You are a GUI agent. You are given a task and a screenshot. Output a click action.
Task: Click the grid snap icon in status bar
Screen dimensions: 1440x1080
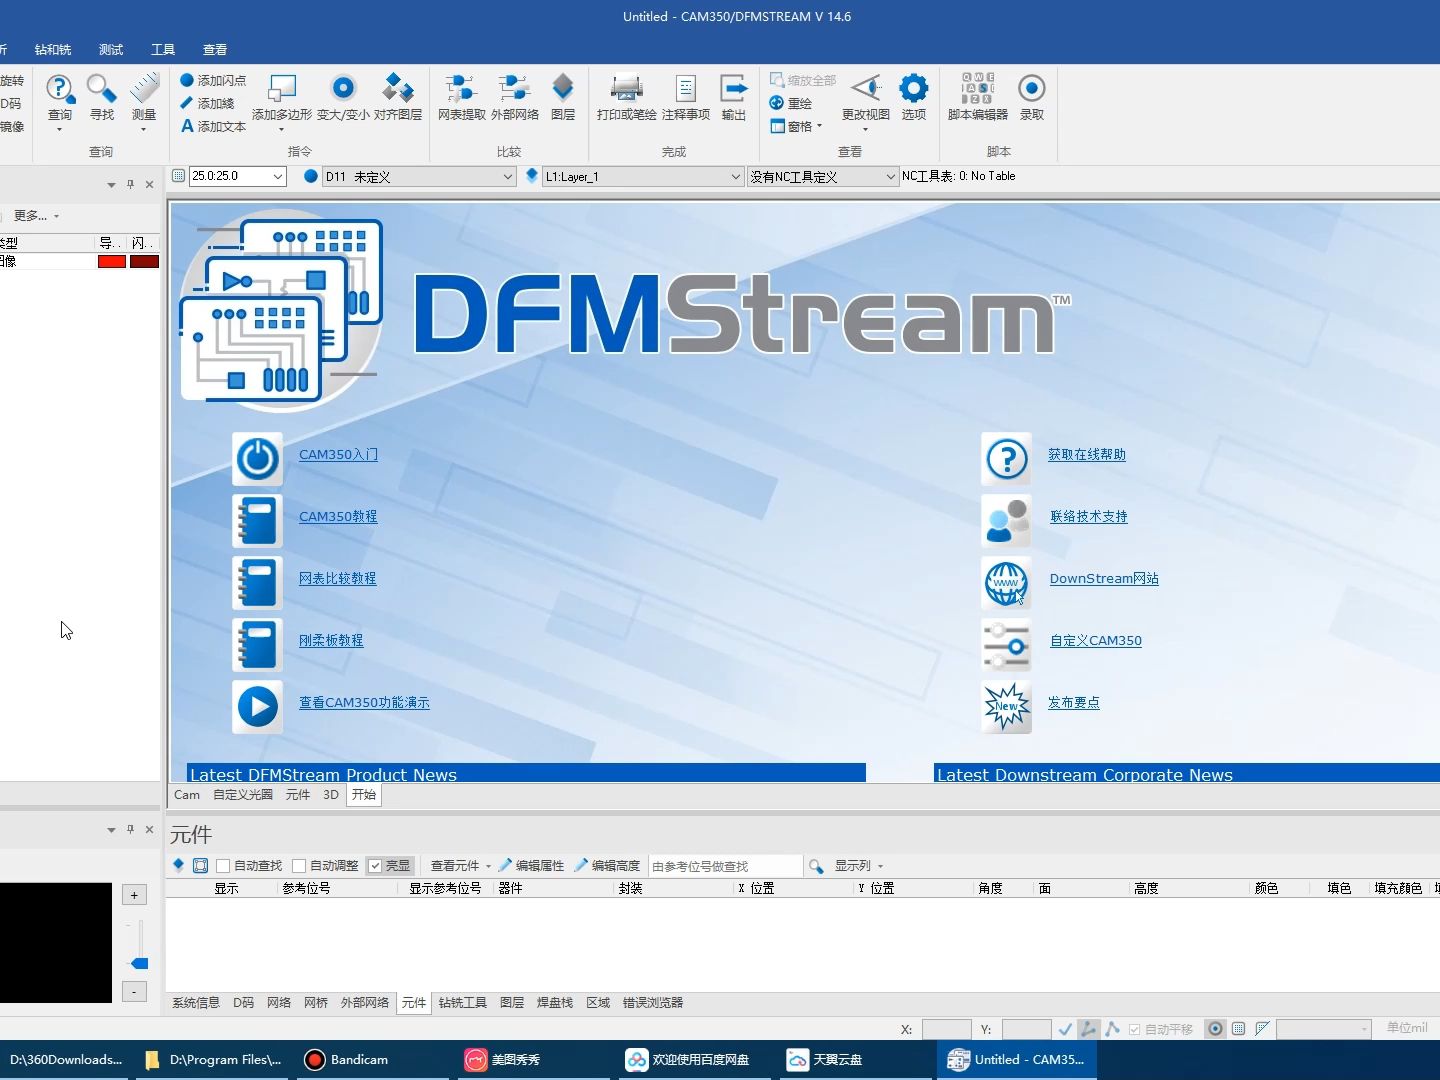point(1238,1028)
